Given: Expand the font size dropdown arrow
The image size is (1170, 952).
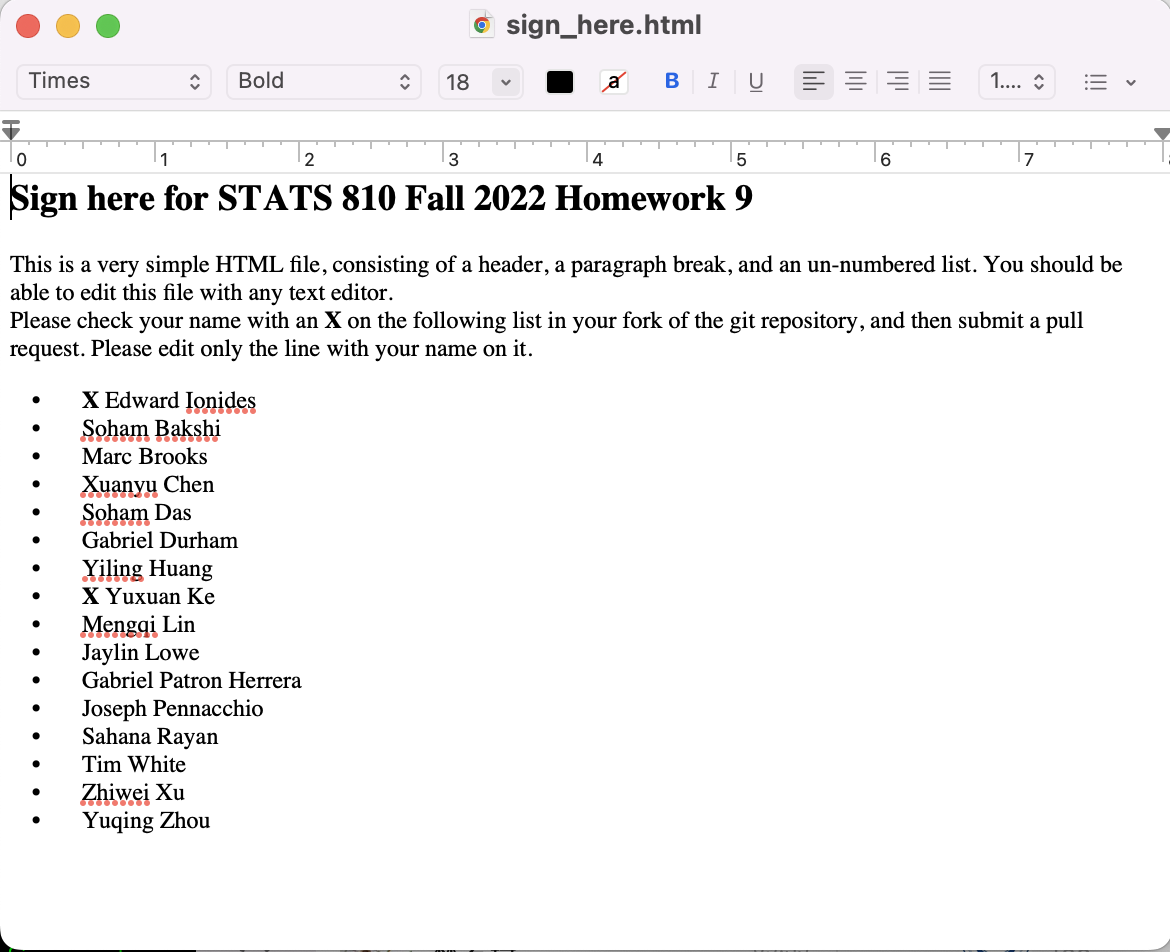Looking at the screenshot, I should click(x=506, y=82).
